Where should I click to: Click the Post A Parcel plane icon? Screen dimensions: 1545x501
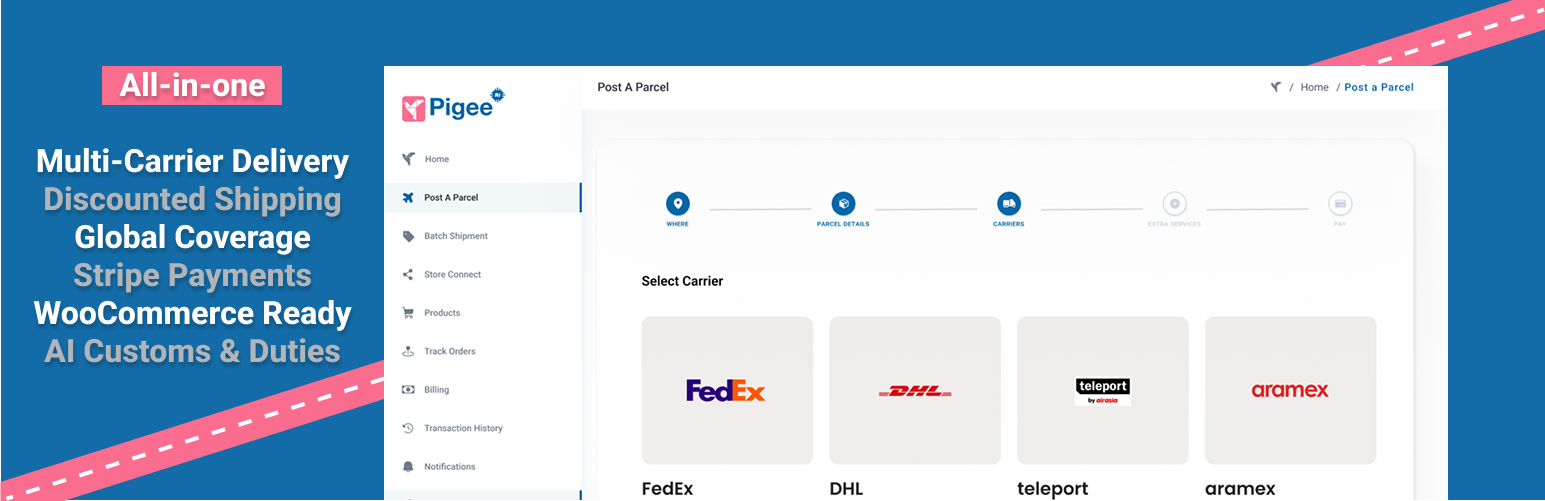click(x=408, y=198)
